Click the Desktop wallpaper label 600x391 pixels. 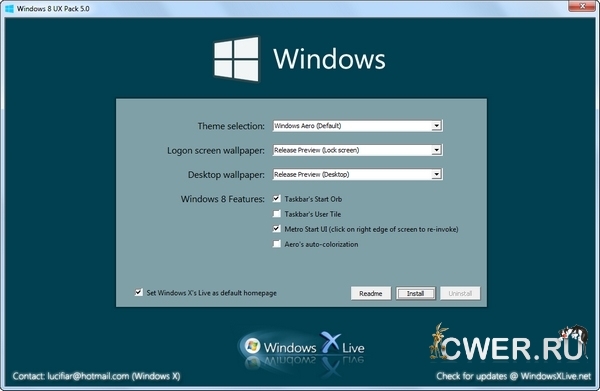tap(226, 175)
